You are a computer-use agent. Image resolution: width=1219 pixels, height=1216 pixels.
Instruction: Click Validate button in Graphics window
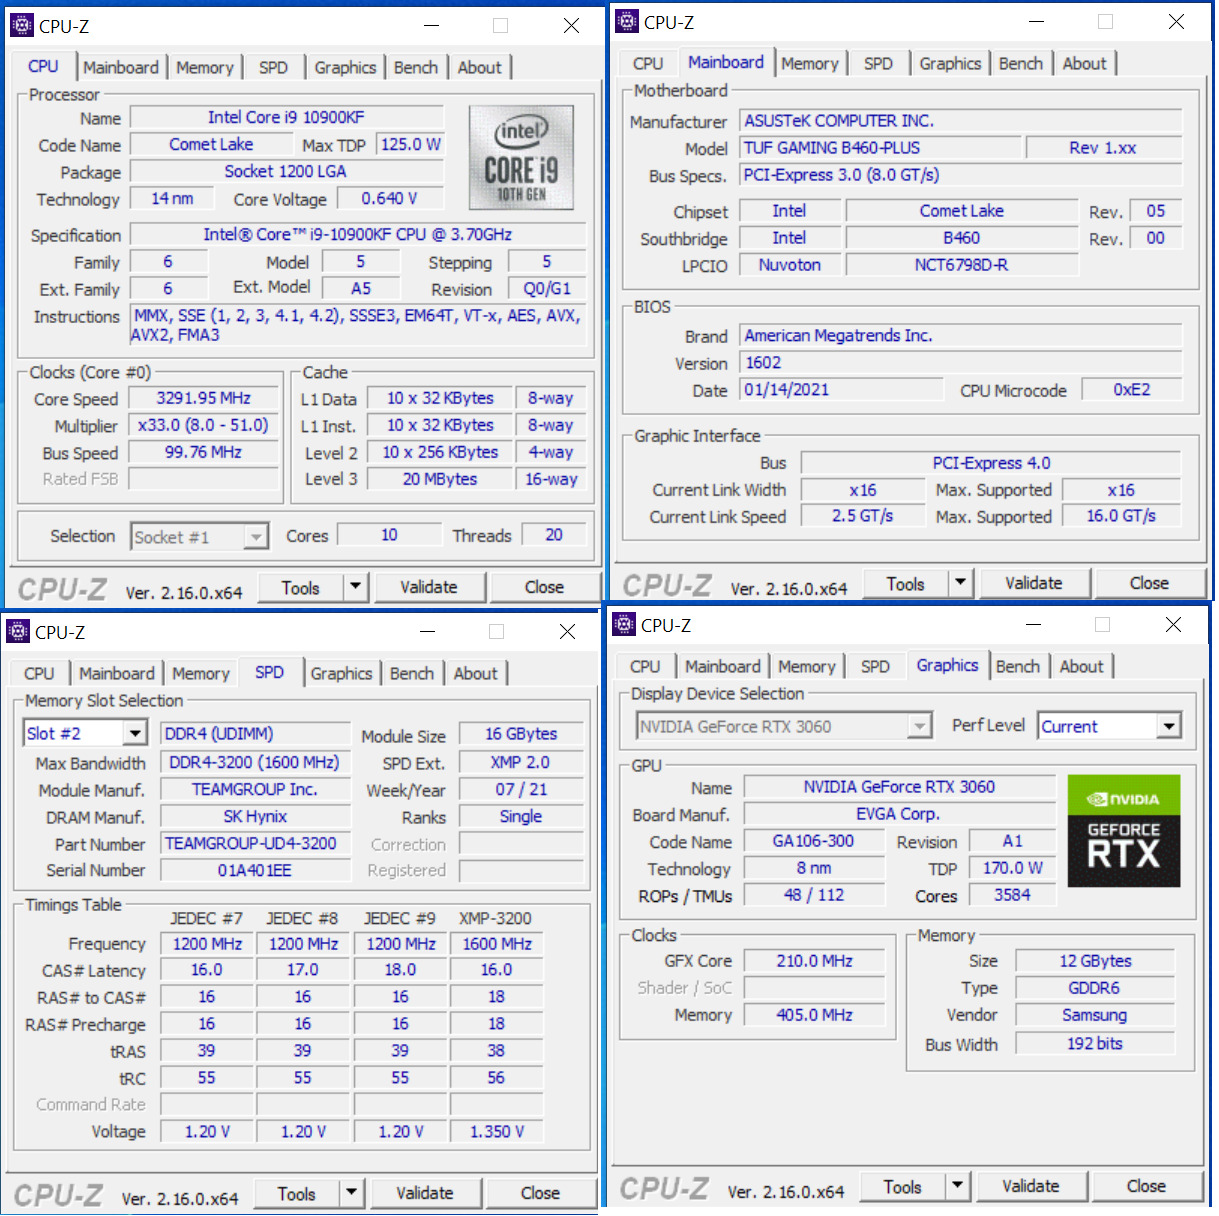[x=1030, y=1186]
